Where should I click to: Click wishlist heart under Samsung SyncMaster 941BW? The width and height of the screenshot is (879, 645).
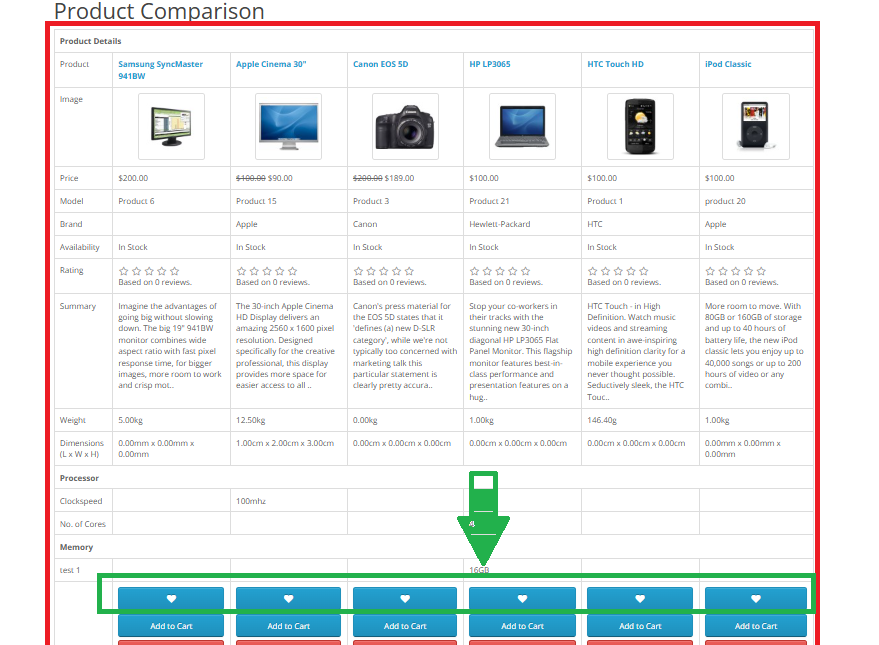click(171, 599)
